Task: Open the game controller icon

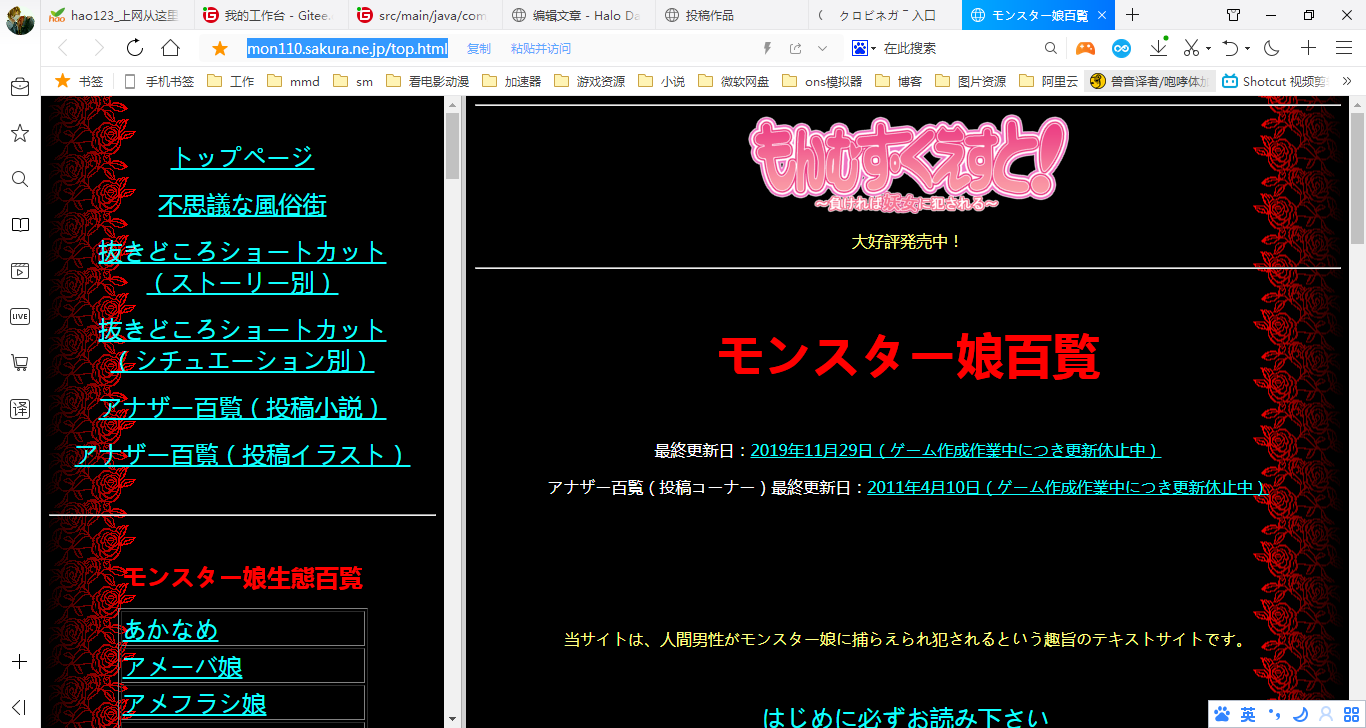Action: [x=1085, y=48]
